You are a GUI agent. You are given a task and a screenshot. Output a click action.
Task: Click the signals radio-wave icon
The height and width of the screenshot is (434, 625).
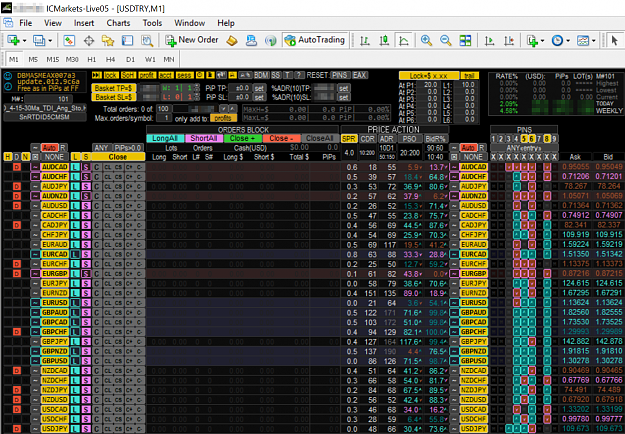click(271, 40)
